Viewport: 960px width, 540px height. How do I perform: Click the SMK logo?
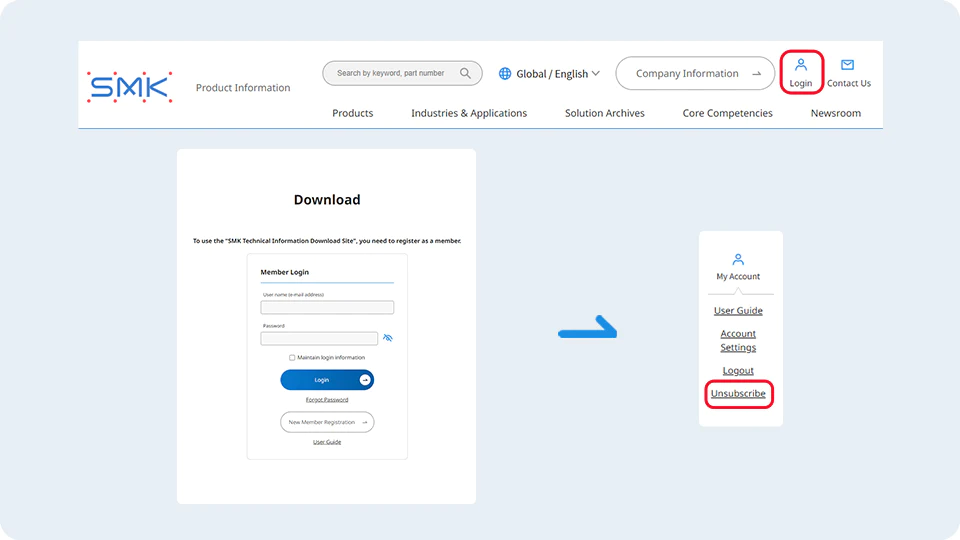click(x=130, y=87)
